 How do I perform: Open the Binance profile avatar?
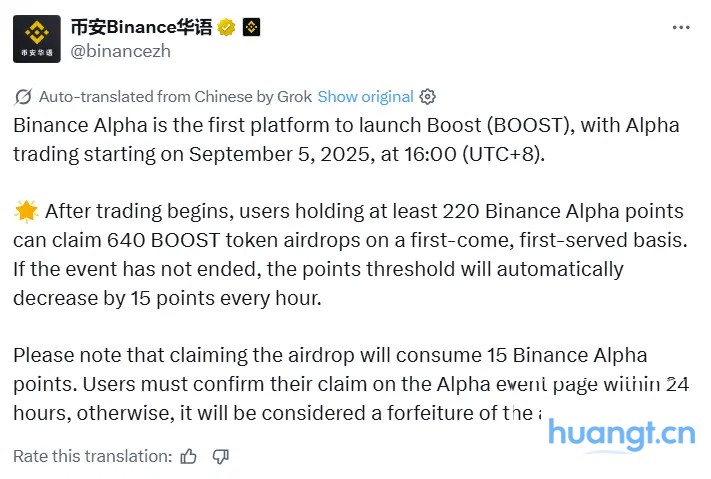click(36, 39)
